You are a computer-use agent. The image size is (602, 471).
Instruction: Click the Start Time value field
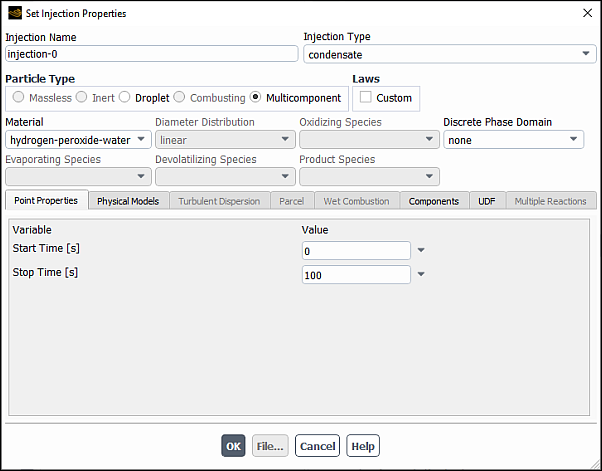tap(356, 251)
